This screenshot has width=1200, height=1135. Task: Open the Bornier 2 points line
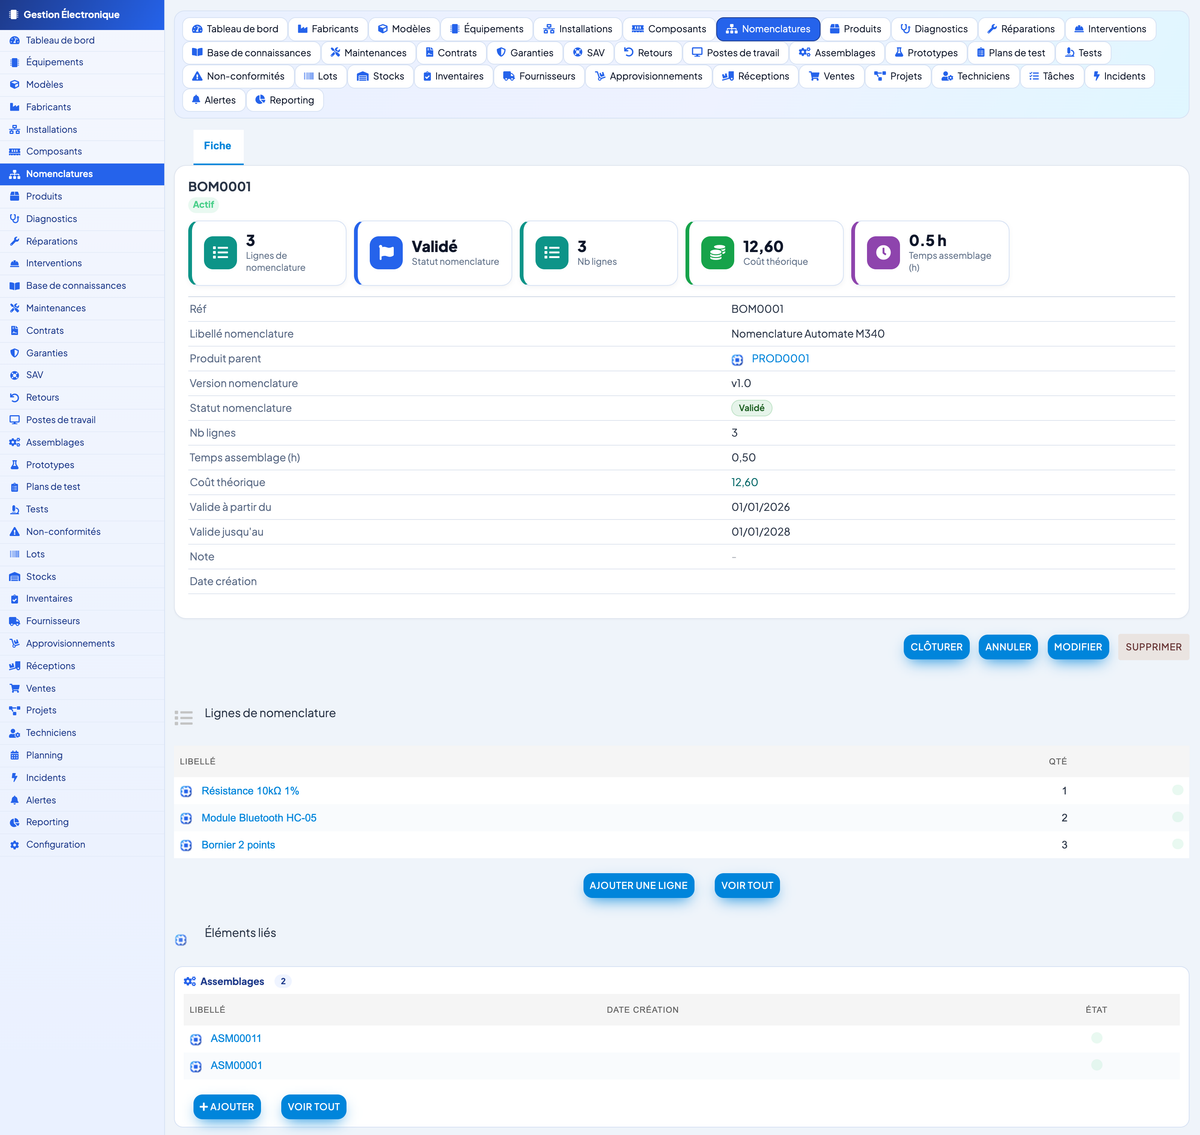click(238, 845)
